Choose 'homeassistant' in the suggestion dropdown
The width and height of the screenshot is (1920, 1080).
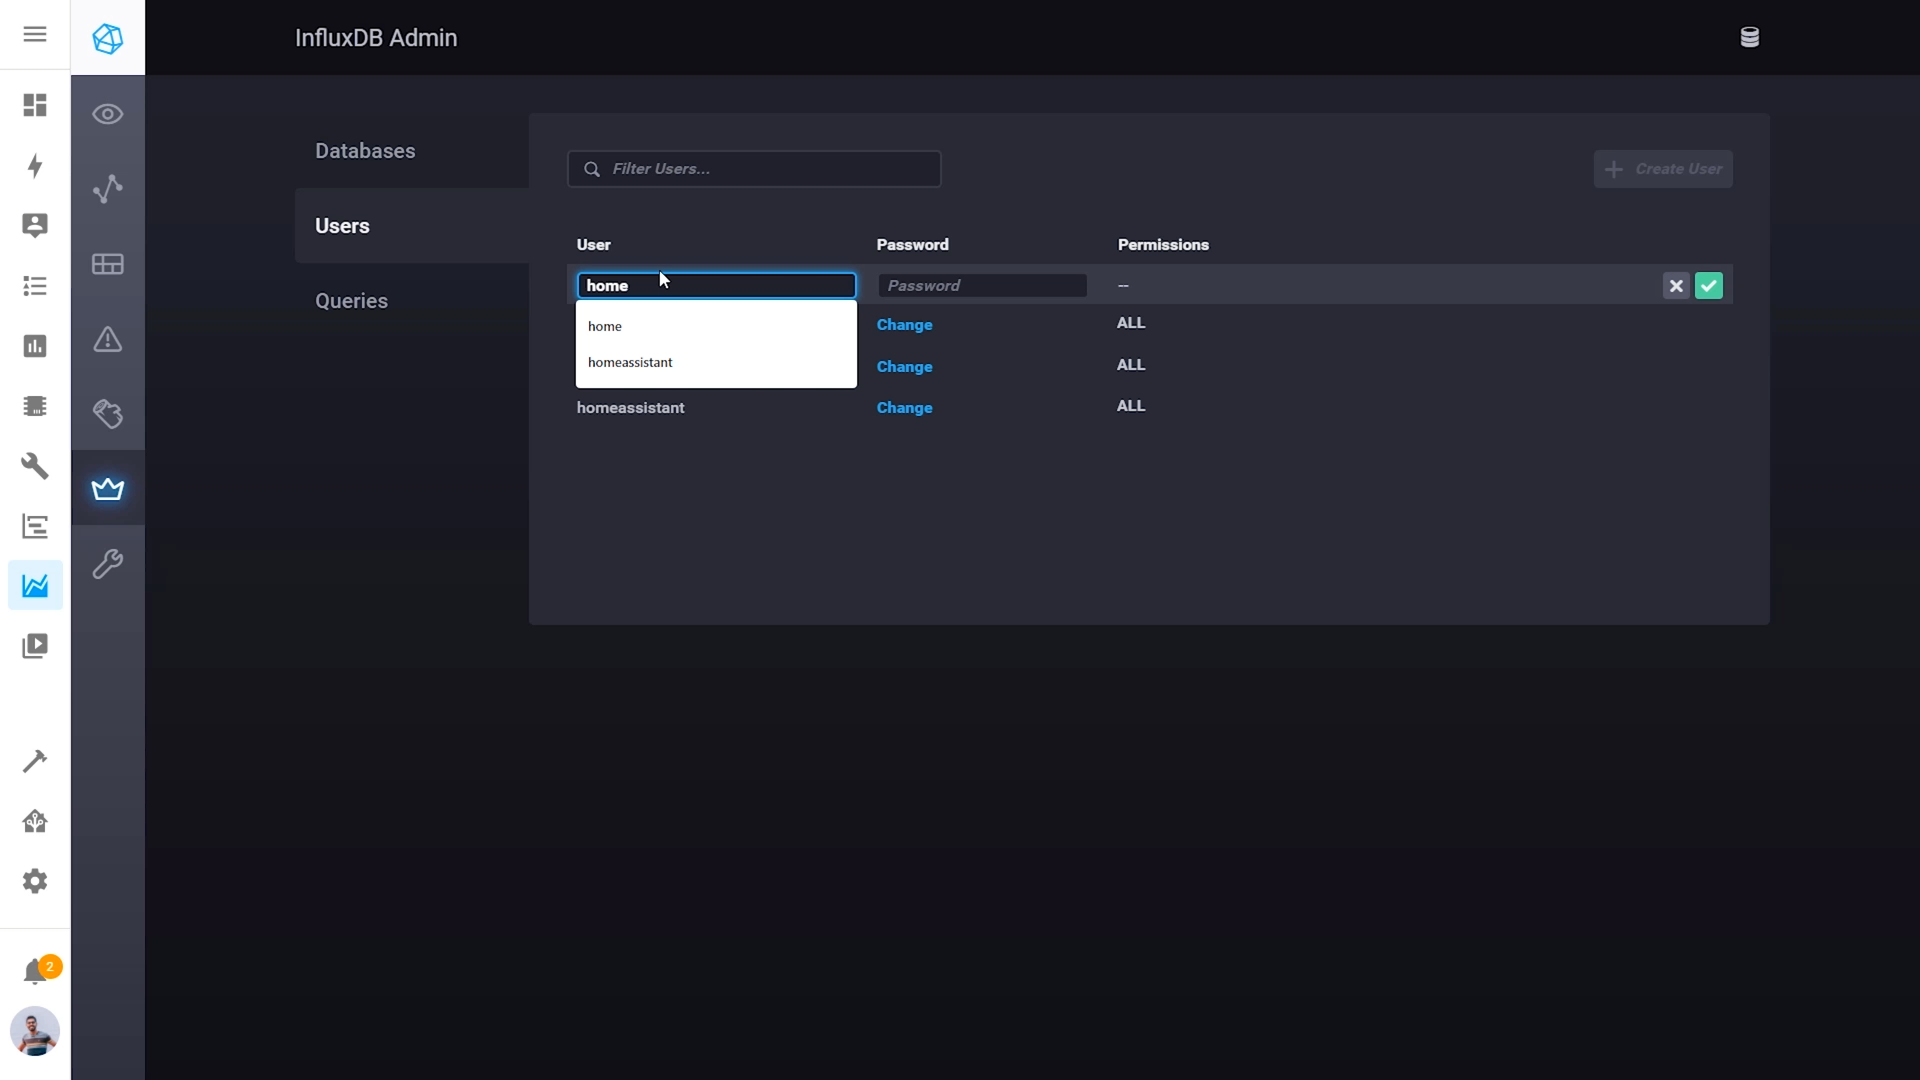point(630,363)
